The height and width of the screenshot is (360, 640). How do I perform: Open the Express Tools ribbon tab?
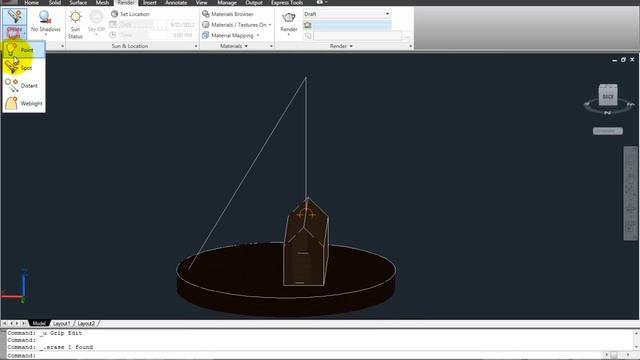coord(287,2)
